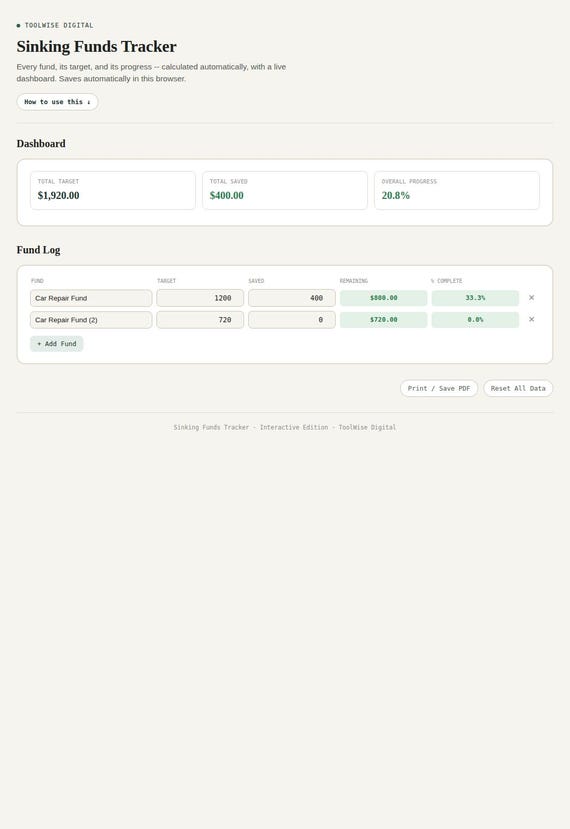Edit the saved amount field showing 400
Screen dimensions: 570x829
tap(292, 298)
